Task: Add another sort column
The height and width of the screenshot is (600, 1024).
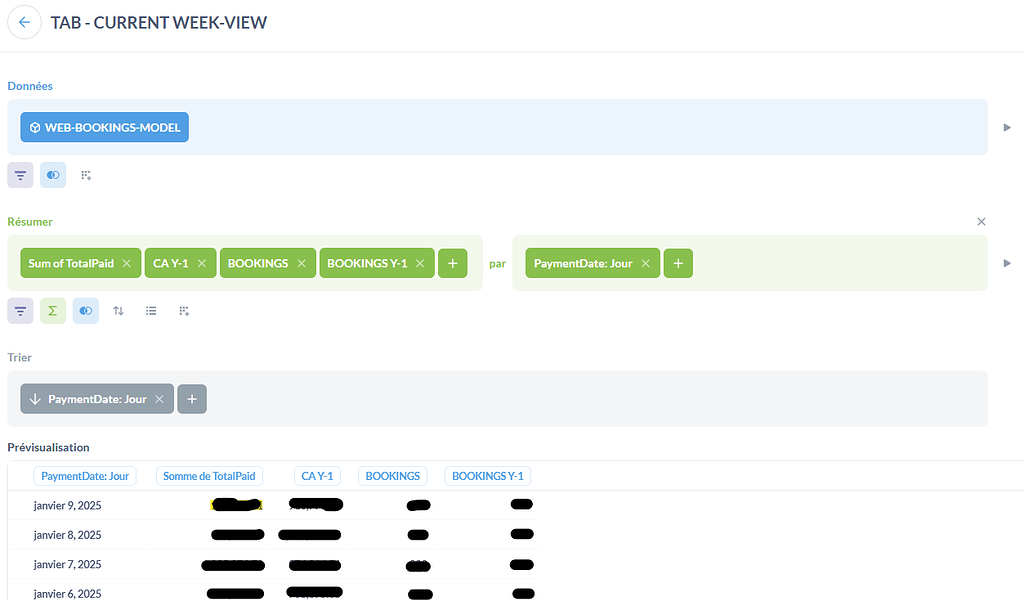Action: point(192,399)
